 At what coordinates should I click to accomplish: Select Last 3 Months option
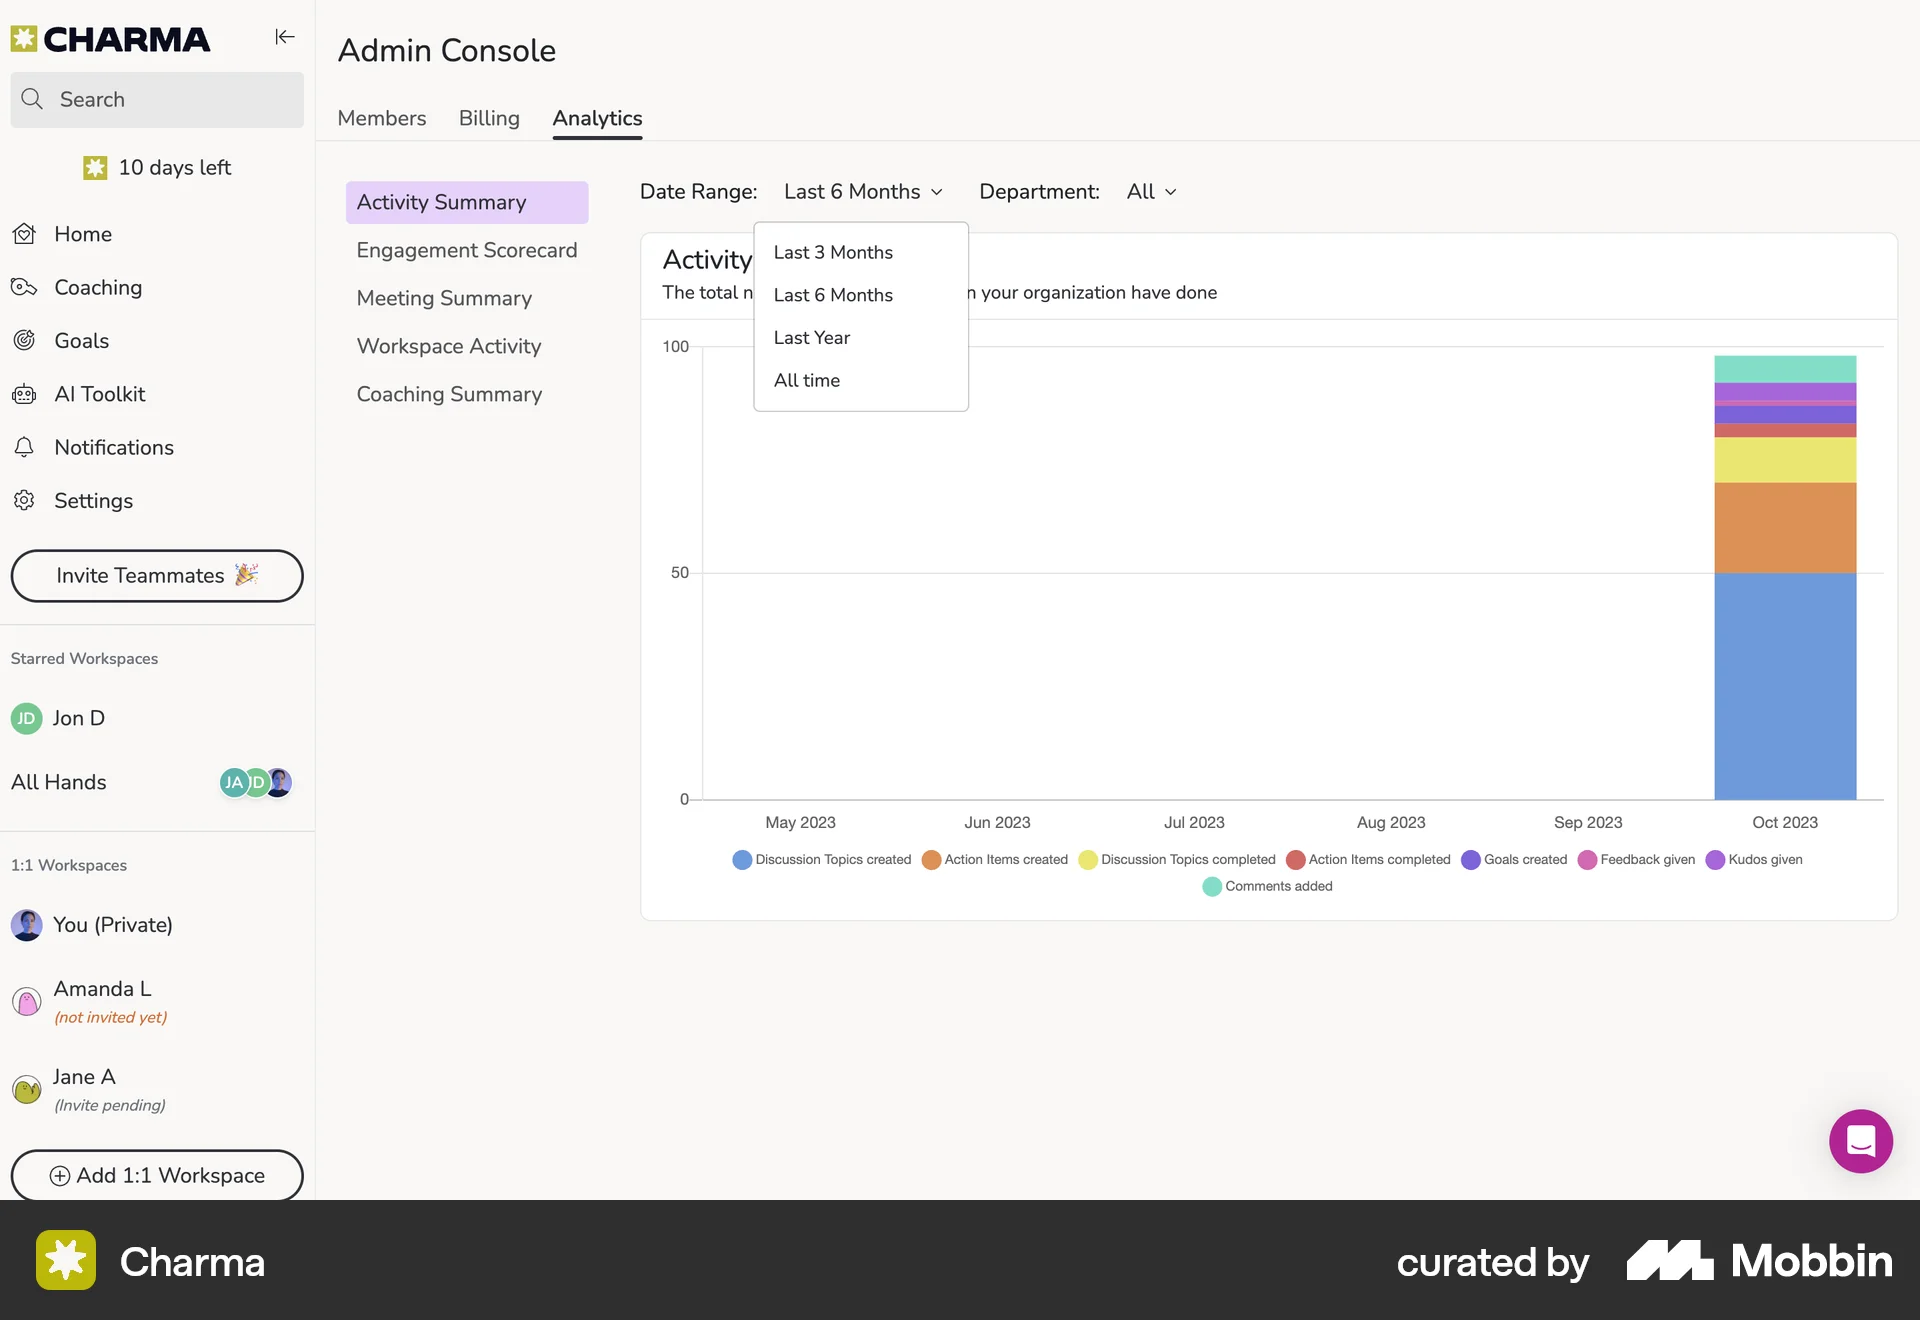pyautogui.click(x=833, y=252)
